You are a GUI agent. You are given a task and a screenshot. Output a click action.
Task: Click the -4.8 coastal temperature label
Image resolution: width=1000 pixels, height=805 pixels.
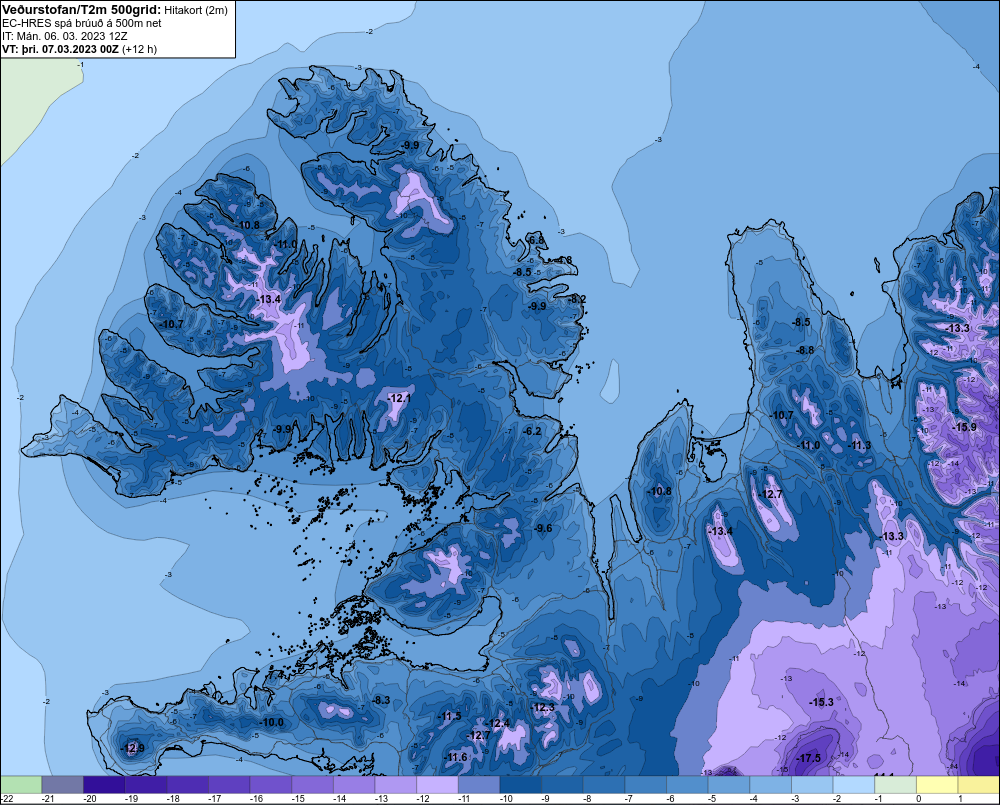(x=563, y=260)
